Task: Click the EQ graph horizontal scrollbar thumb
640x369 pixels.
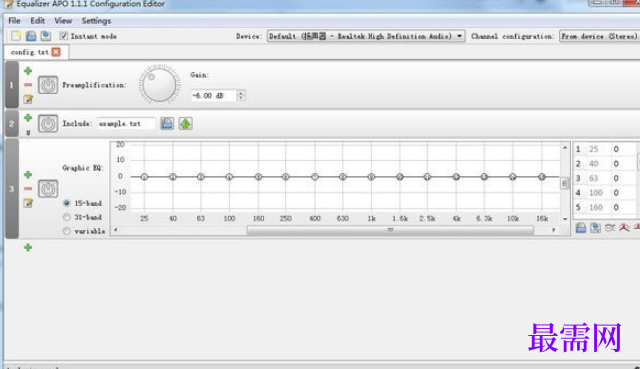Action: [x=390, y=230]
